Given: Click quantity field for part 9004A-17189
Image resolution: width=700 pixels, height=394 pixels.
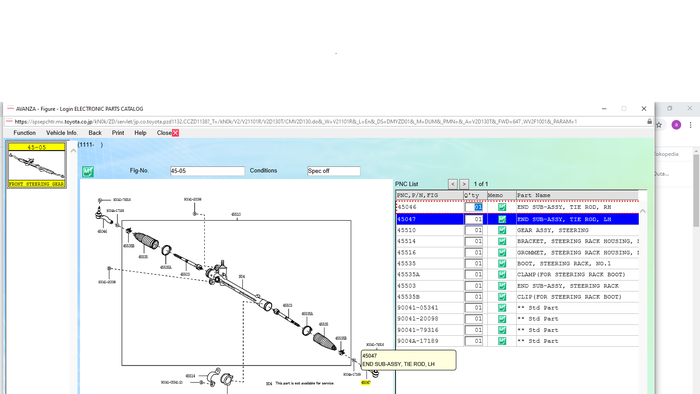Looking at the screenshot, I should (x=474, y=341).
